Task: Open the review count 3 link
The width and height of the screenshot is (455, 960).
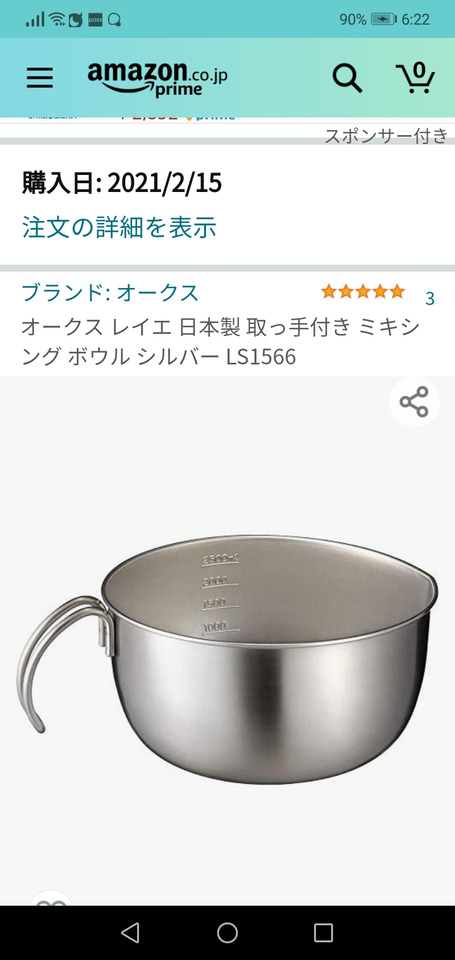Action: click(x=430, y=298)
